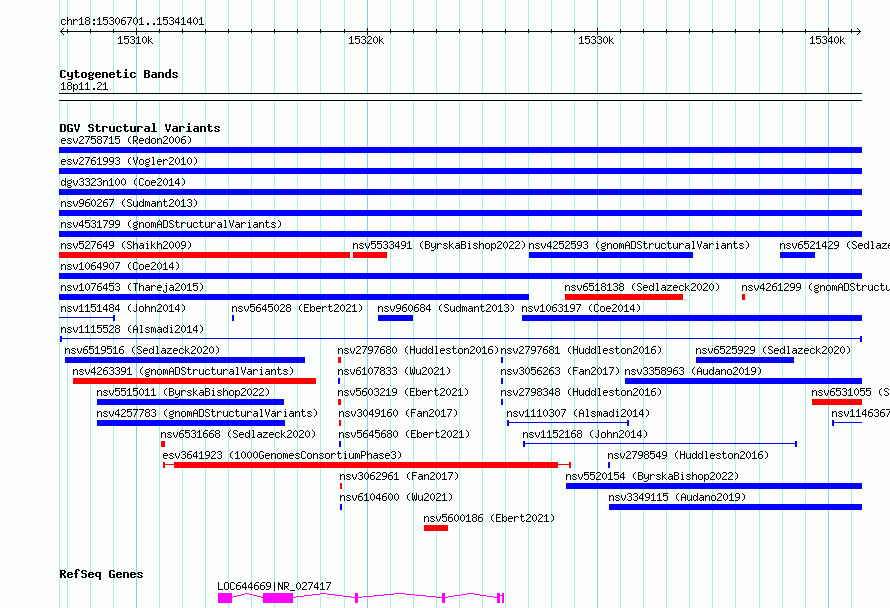Click blue bar beneath nsv3358963
The image size is (890, 608).
pyautogui.click(x=744, y=381)
